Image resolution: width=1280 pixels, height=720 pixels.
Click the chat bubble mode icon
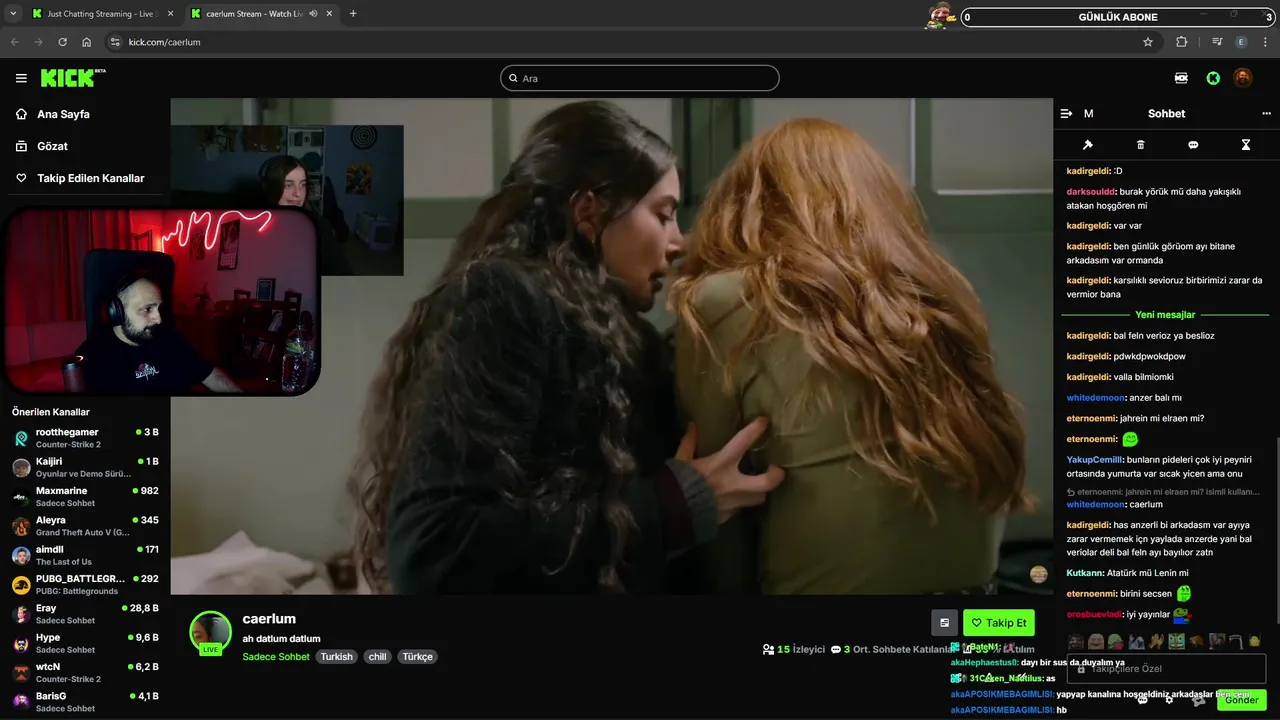[x=1193, y=145]
